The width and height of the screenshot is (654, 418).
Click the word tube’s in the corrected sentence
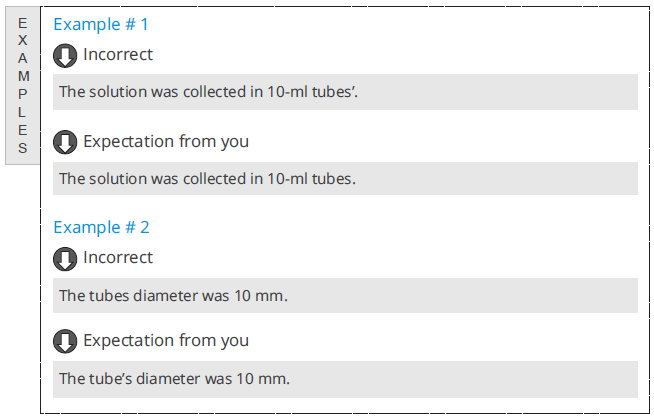click(x=111, y=379)
